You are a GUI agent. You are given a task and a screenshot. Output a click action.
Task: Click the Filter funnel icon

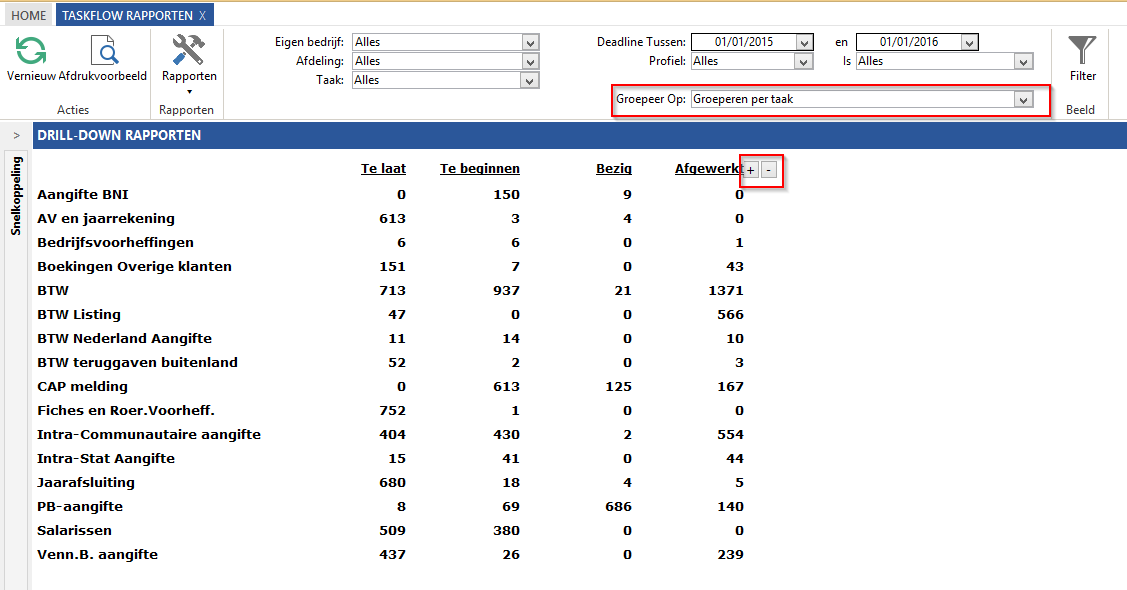(x=1082, y=51)
